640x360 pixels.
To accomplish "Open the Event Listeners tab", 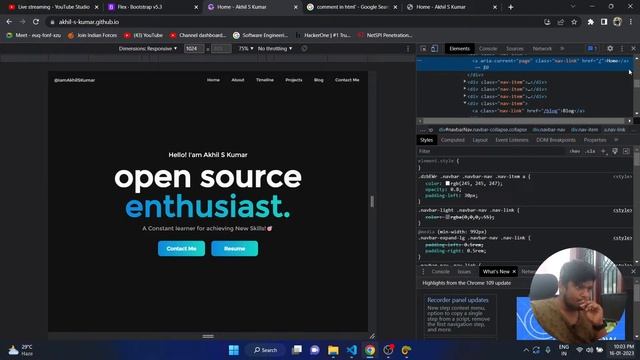I will (512, 140).
